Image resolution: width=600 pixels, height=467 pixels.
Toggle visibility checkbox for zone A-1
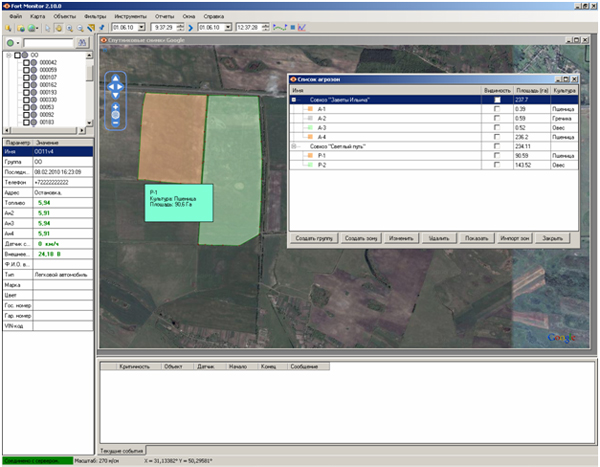click(496, 109)
